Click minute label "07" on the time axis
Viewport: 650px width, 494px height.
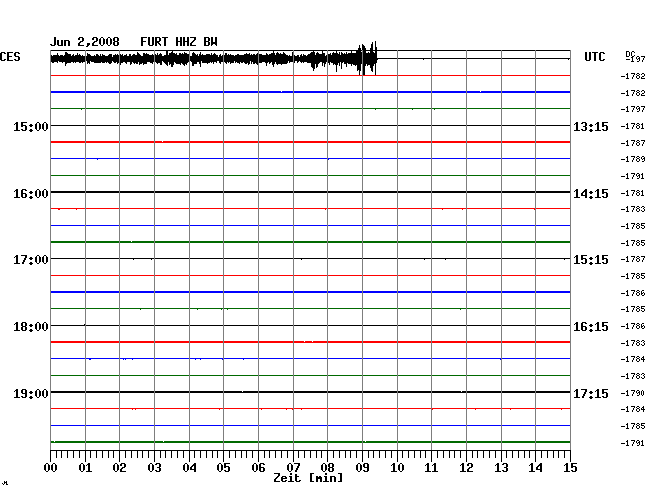pyautogui.click(x=293, y=468)
